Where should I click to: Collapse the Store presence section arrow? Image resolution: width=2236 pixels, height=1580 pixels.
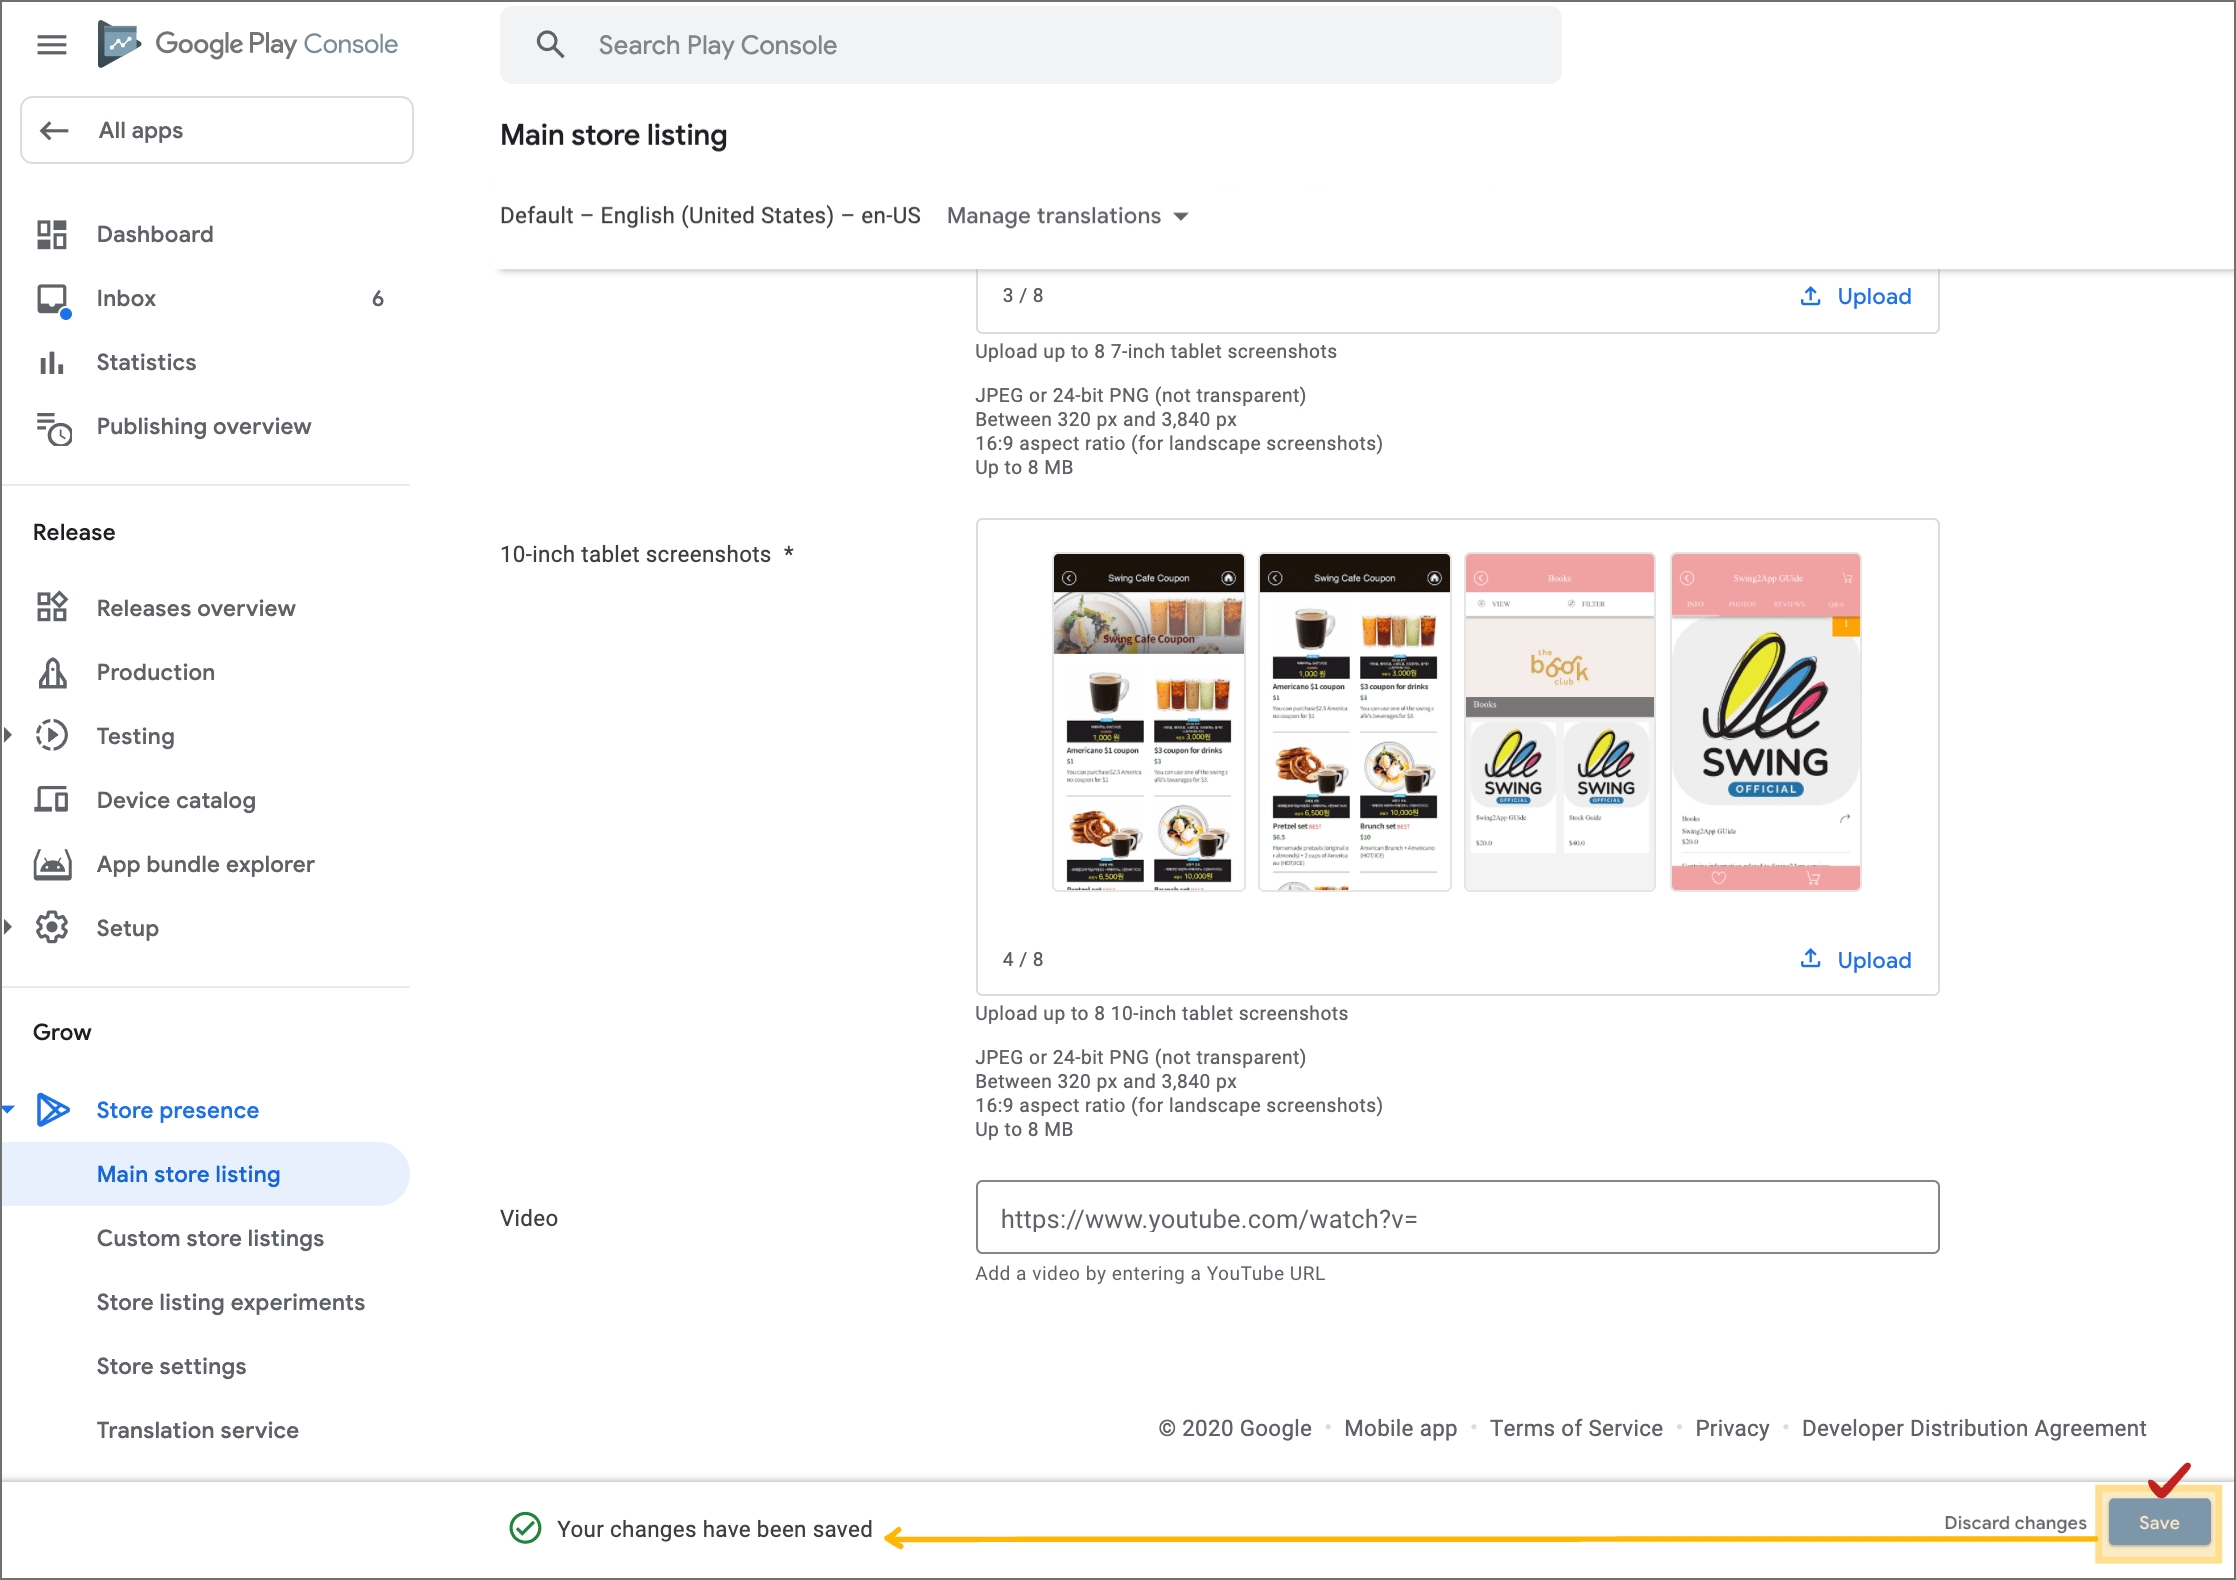pos(8,1109)
